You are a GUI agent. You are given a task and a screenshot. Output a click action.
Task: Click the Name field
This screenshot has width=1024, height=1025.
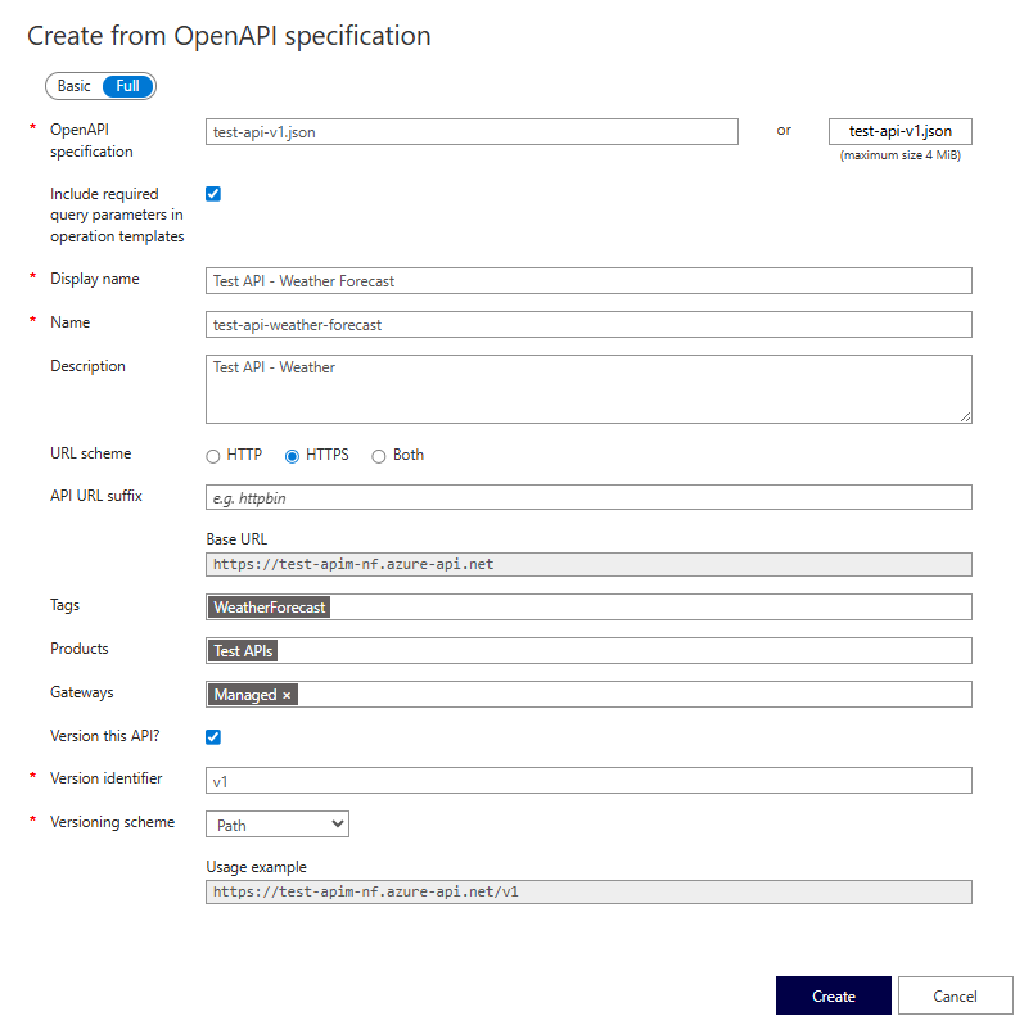tap(588, 324)
